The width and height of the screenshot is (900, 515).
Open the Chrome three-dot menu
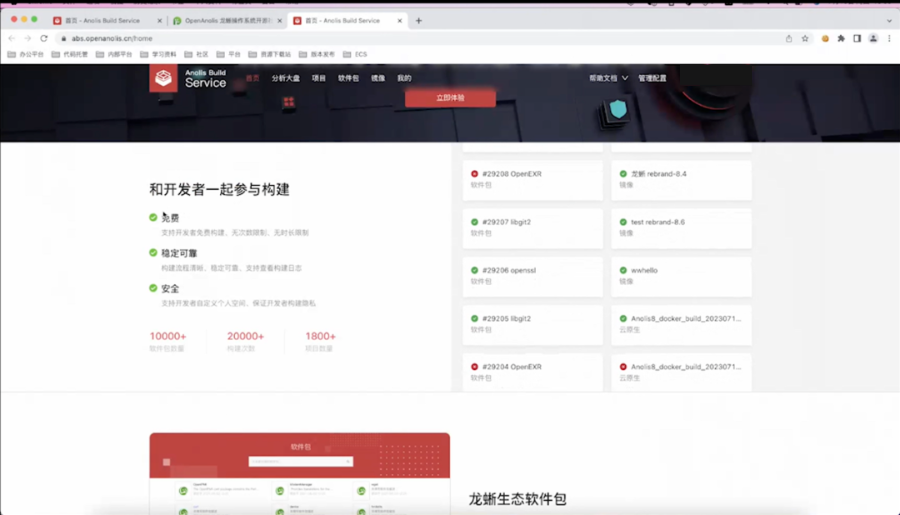[x=889, y=38]
